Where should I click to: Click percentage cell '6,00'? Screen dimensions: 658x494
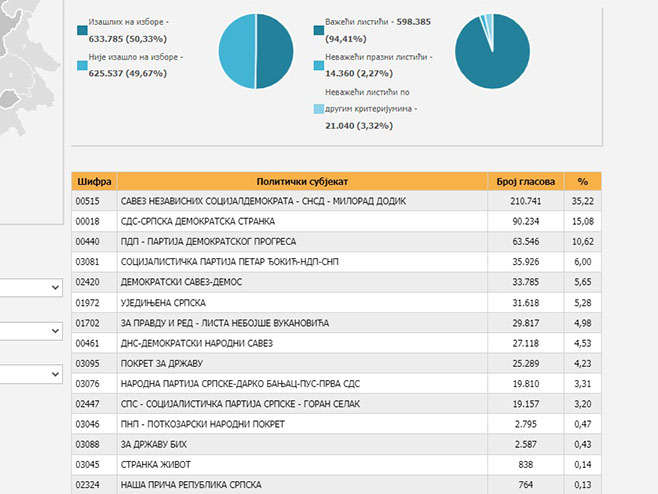[582, 262]
